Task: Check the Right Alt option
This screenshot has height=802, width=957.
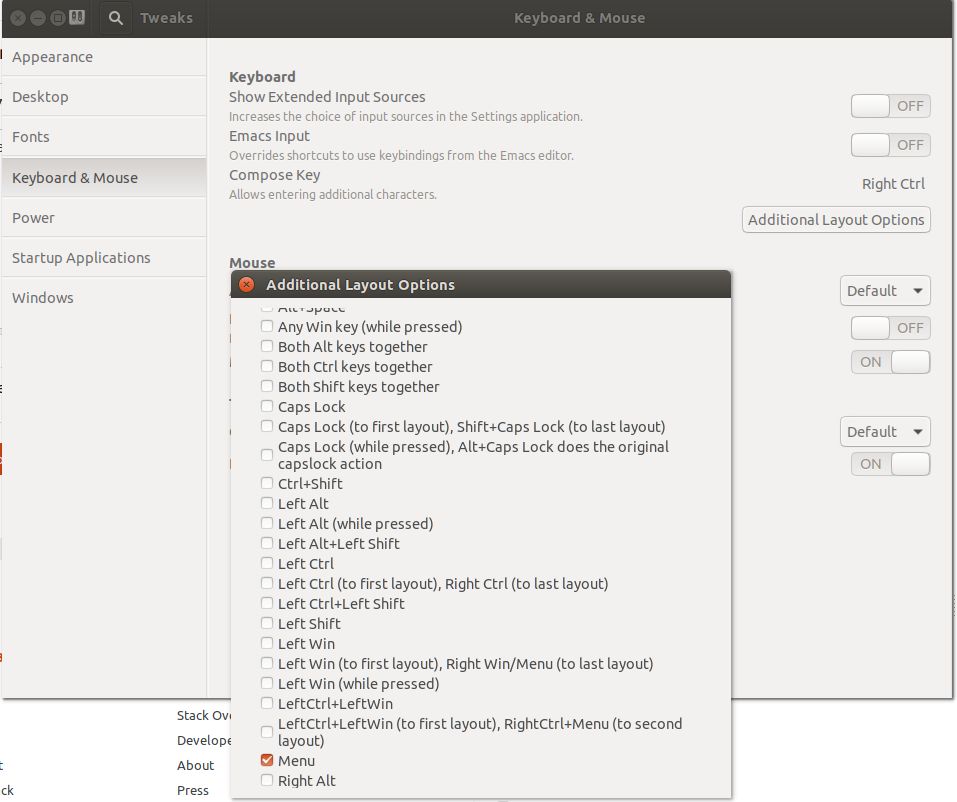Action: (x=267, y=781)
